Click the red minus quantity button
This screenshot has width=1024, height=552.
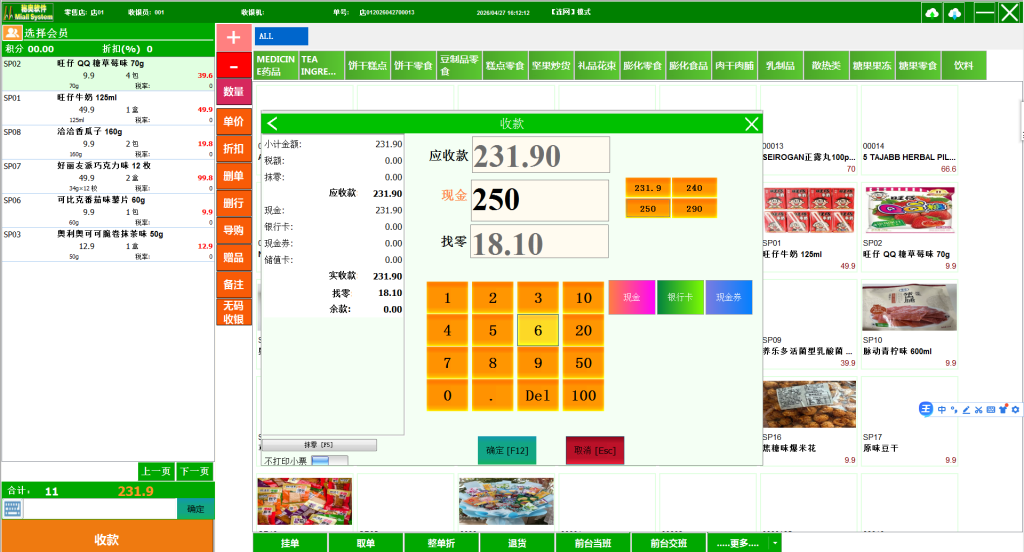point(233,65)
